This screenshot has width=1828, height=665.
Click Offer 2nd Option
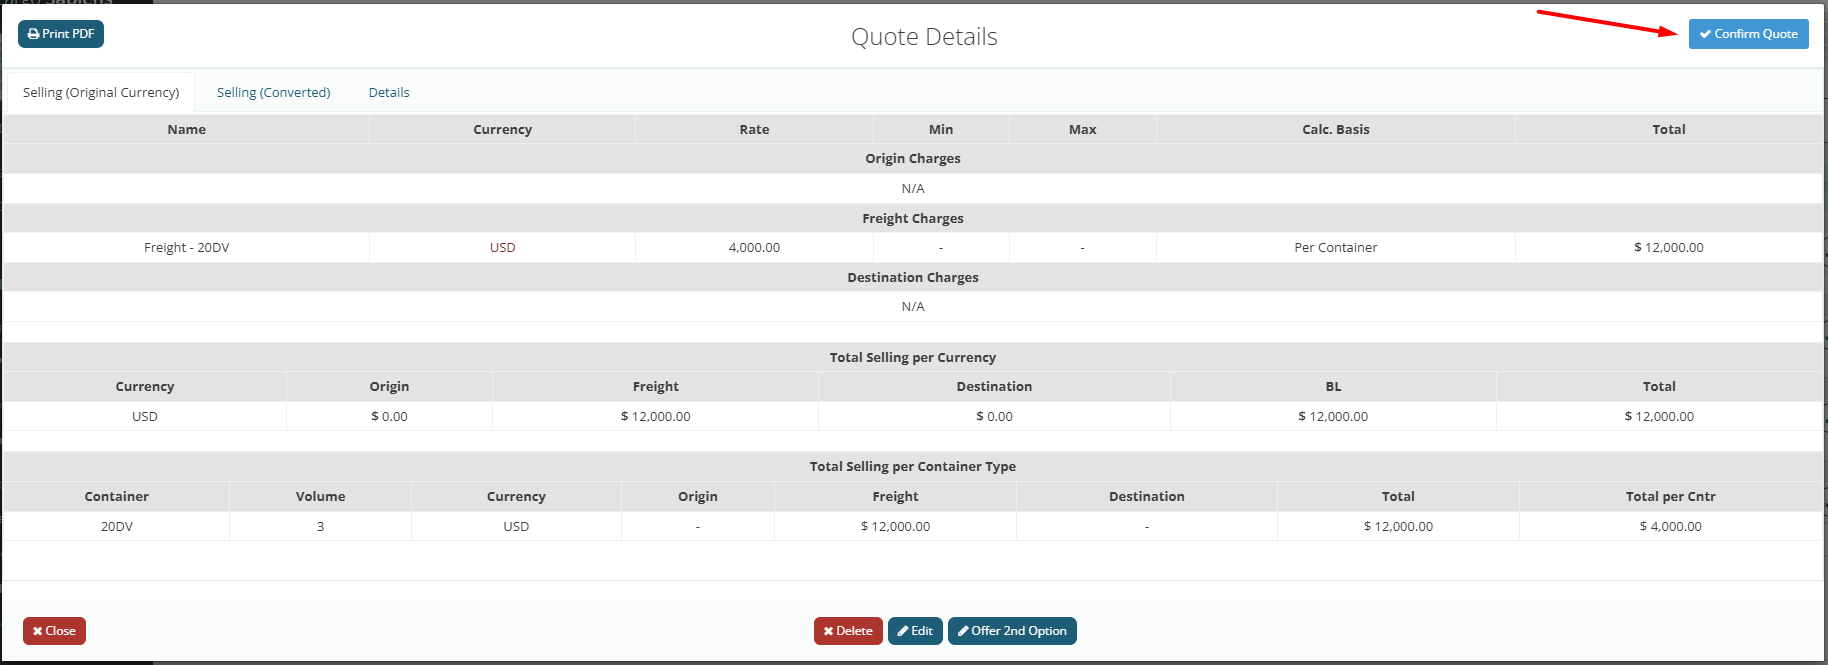click(x=1012, y=631)
